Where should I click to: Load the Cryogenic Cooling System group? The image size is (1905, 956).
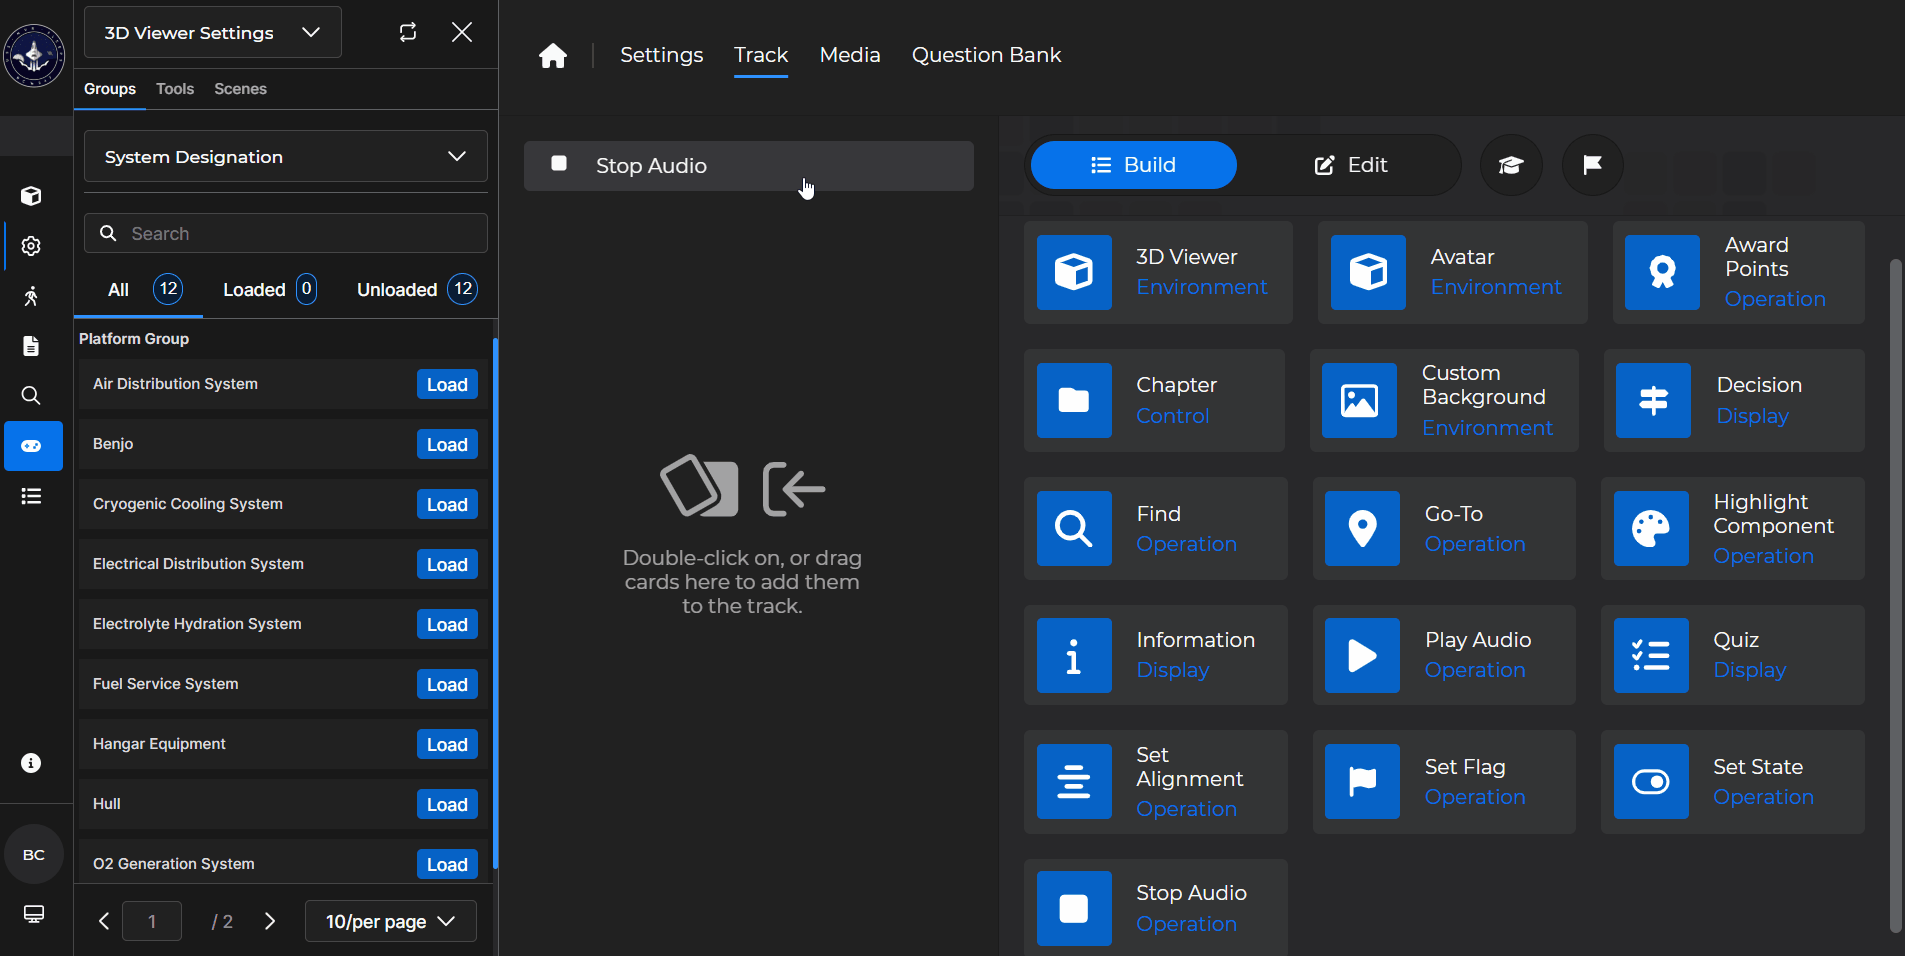tap(447, 505)
